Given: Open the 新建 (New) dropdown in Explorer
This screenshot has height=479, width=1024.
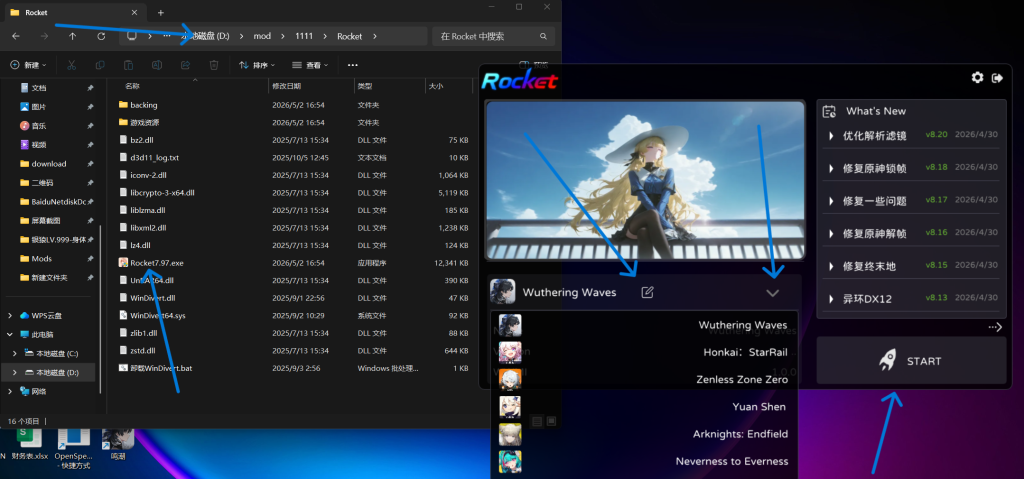Looking at the screenshot, I should 28,65.
